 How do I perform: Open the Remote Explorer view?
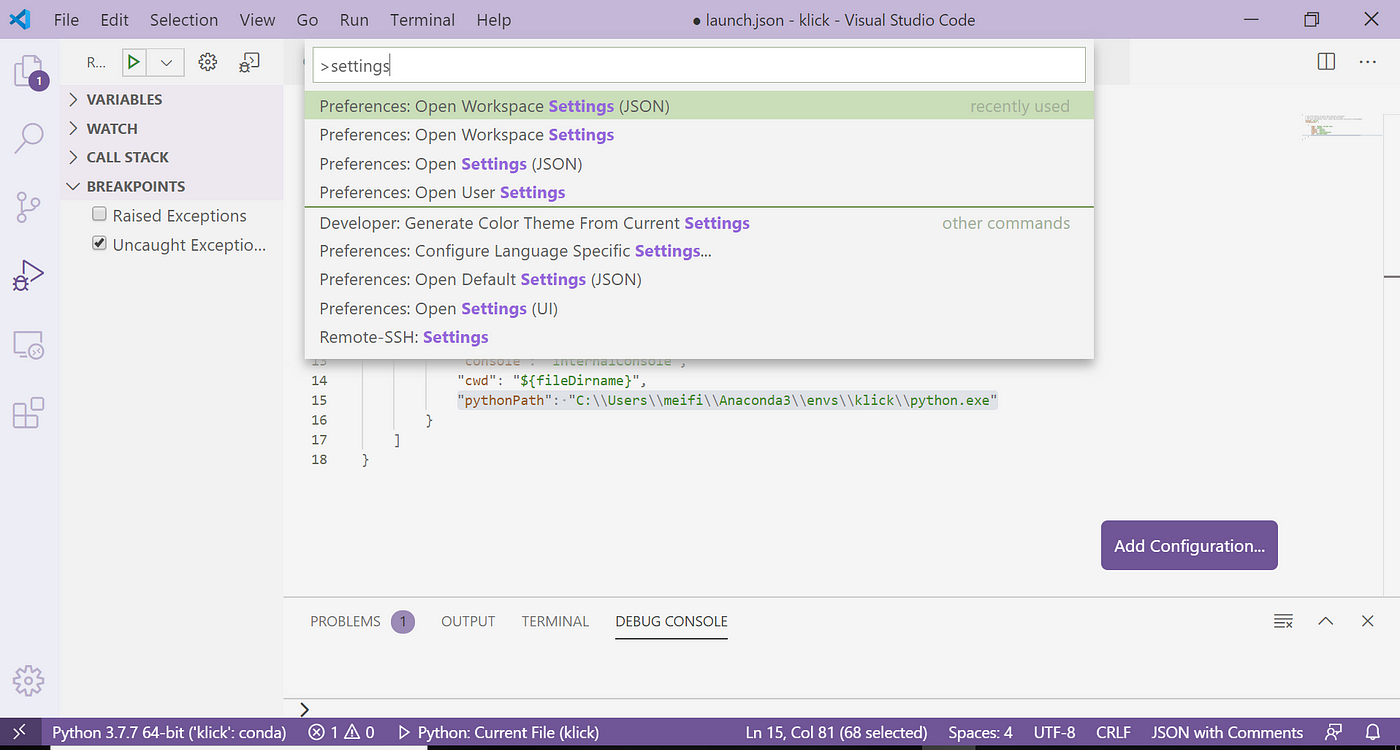[28, 345]
